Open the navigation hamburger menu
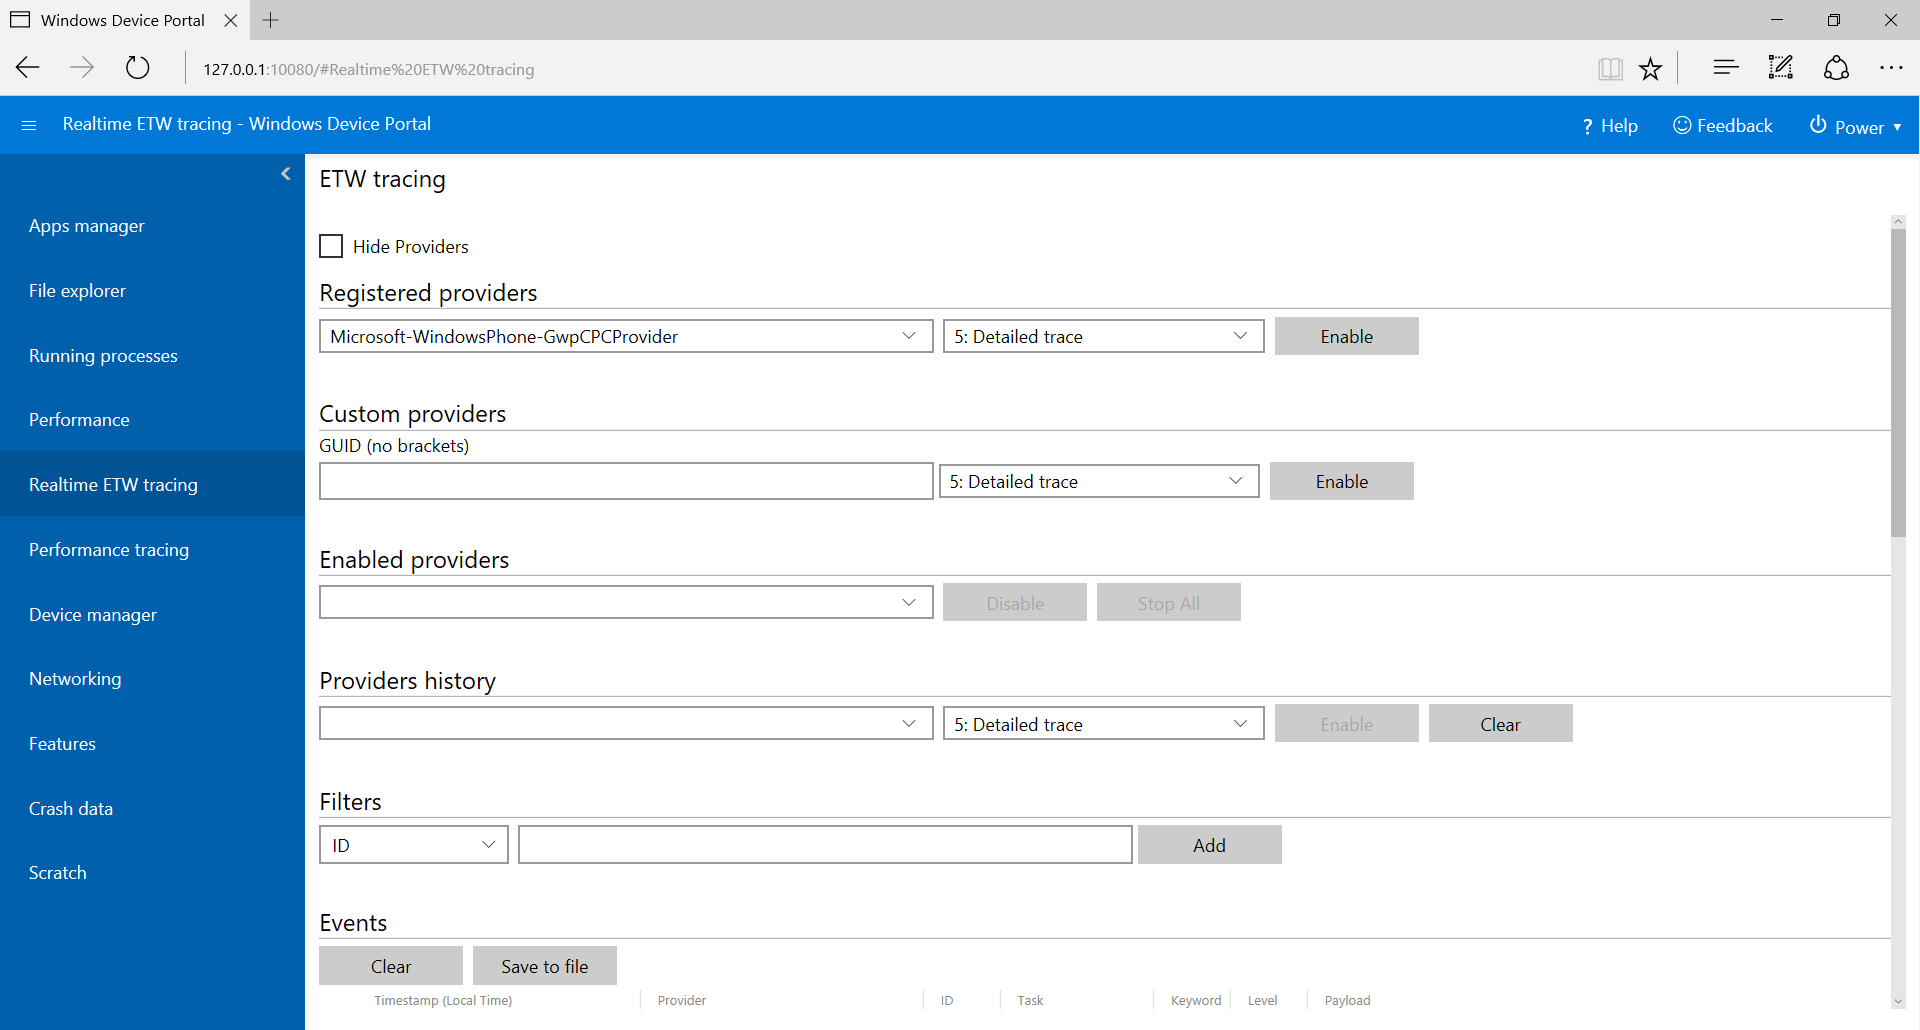 [28, 124]
